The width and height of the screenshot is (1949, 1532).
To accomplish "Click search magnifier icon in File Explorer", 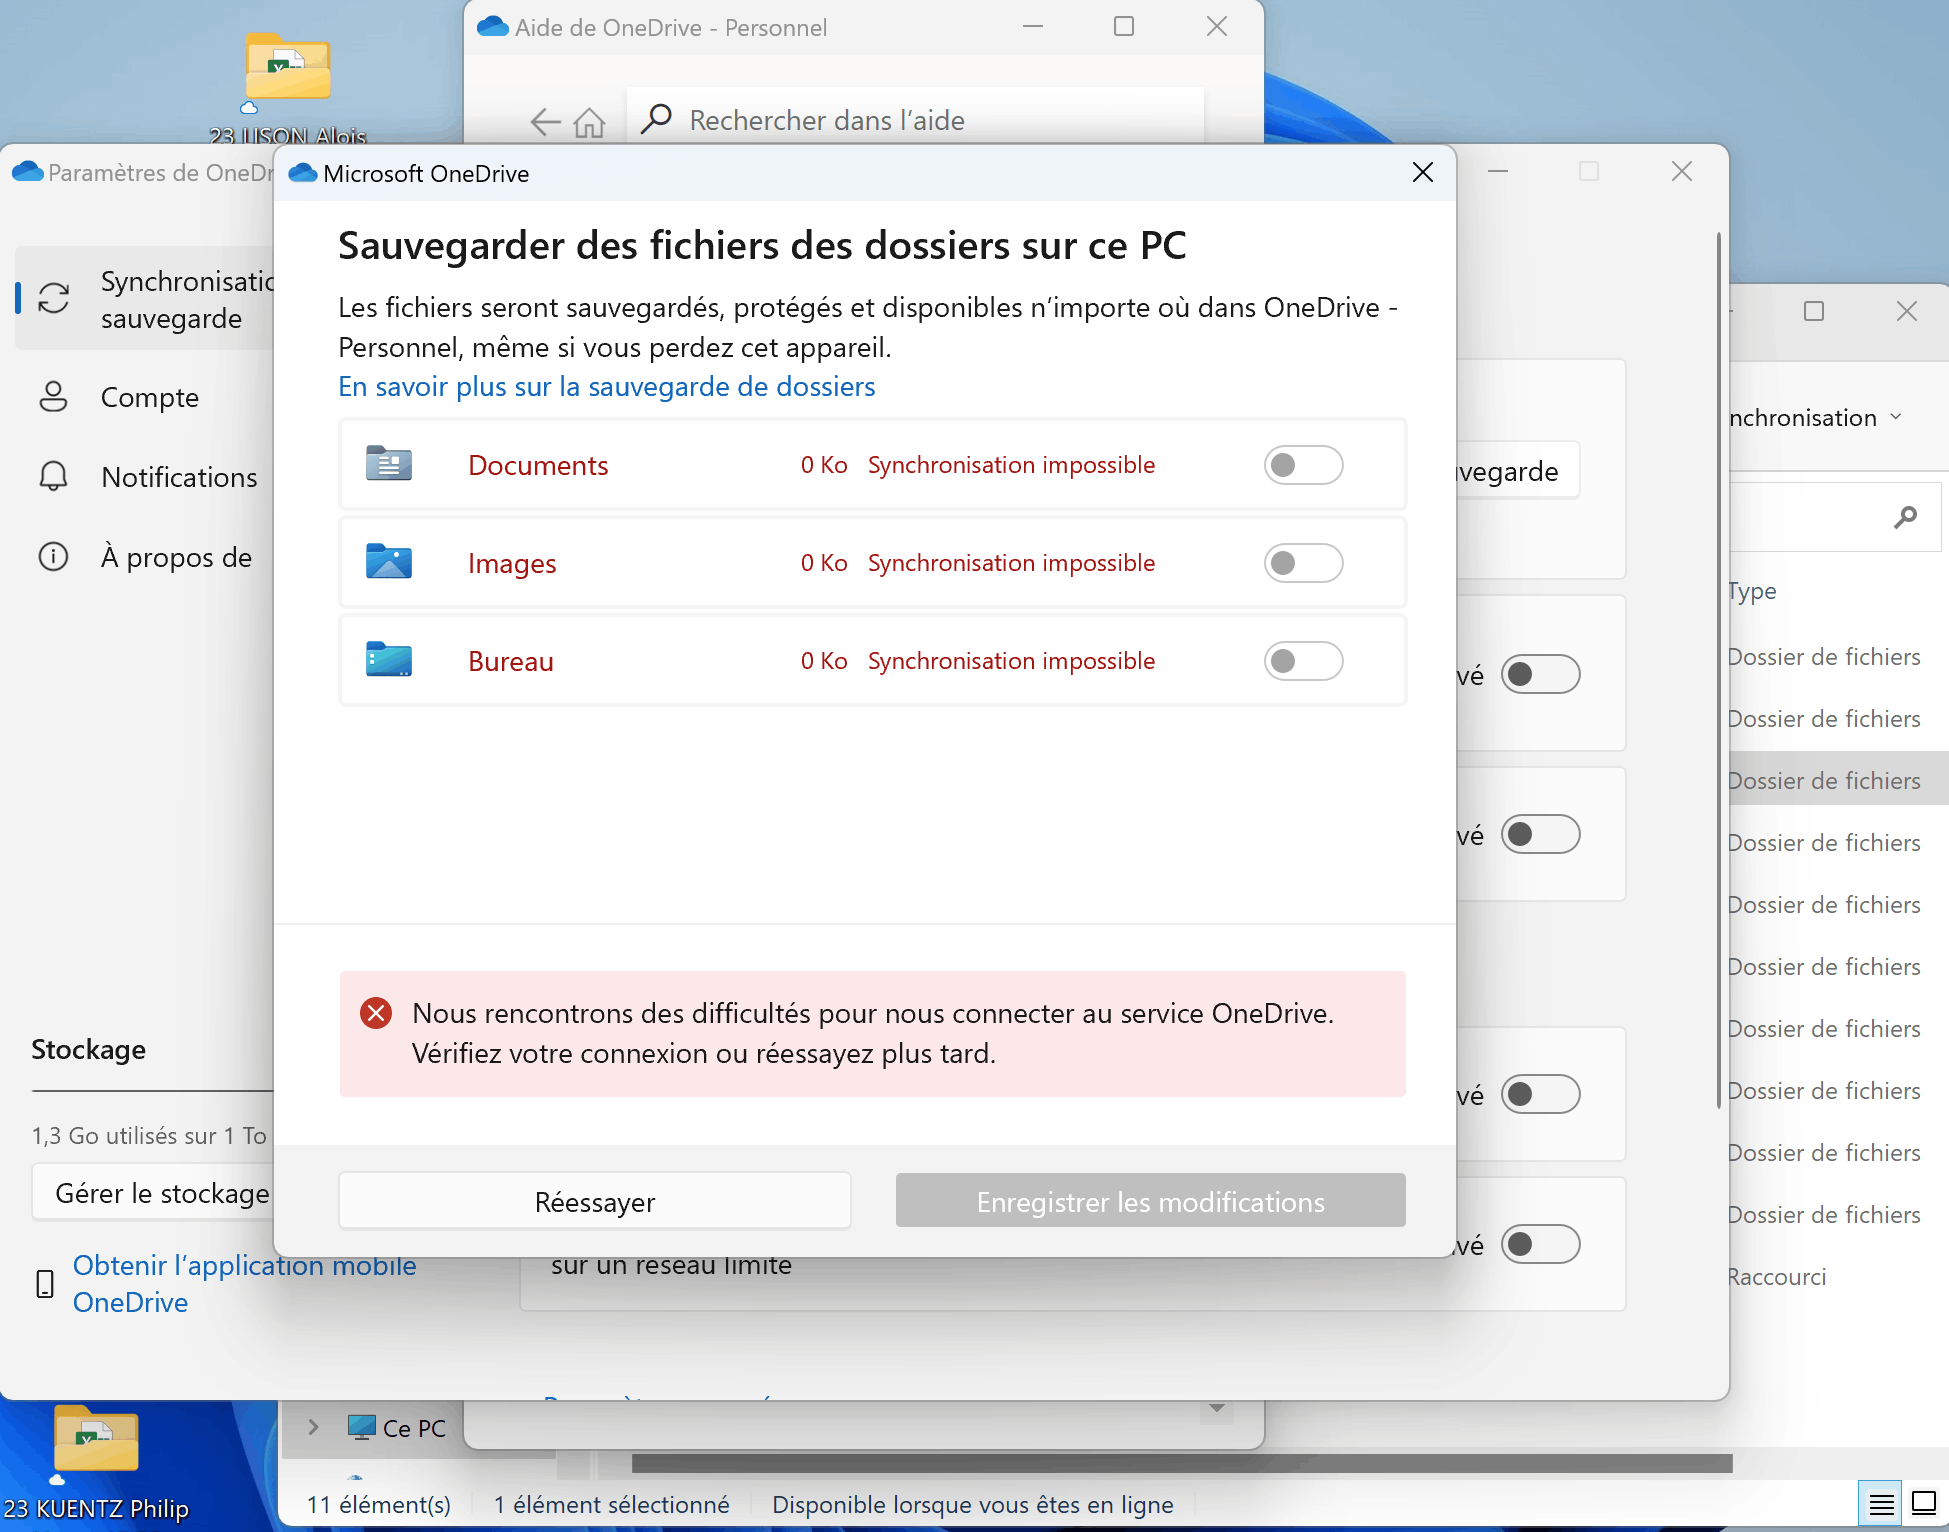I will (1905, 517).
